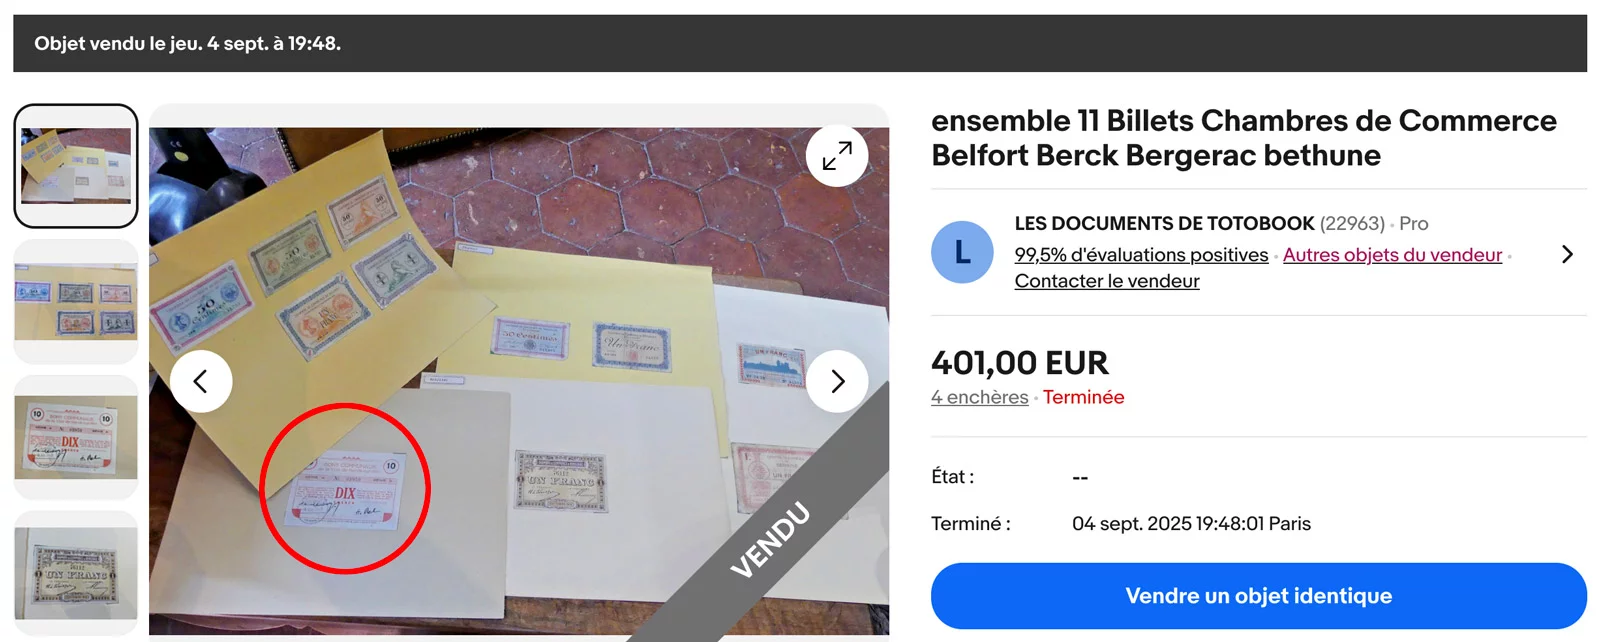Show the previous photo with left arrow
Image resolution: width=1600 pixels, height=642 pixels.
click(201, 381)
